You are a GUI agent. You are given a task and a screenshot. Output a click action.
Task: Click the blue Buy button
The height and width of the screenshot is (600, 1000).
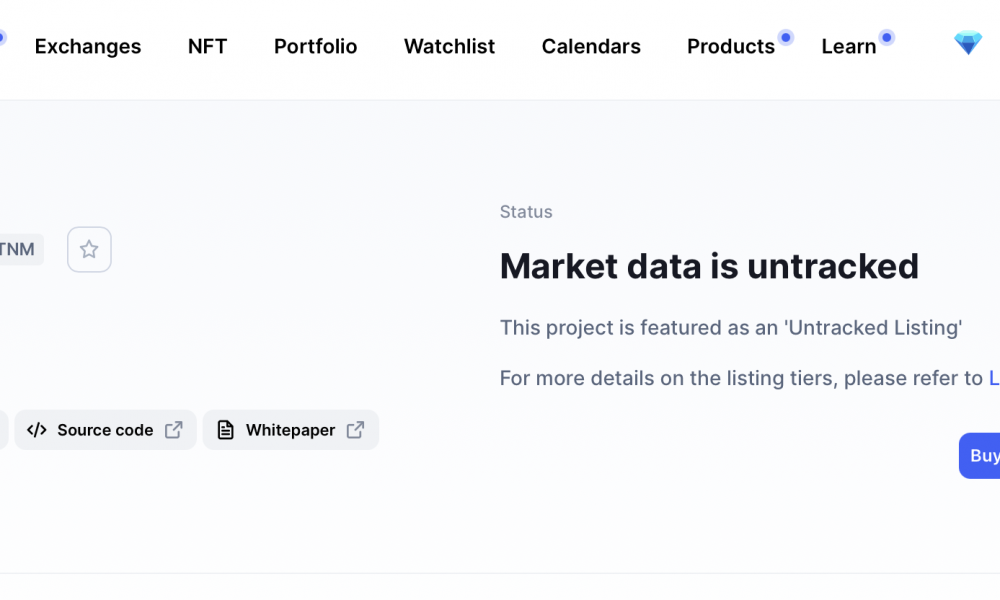point(980,456)
